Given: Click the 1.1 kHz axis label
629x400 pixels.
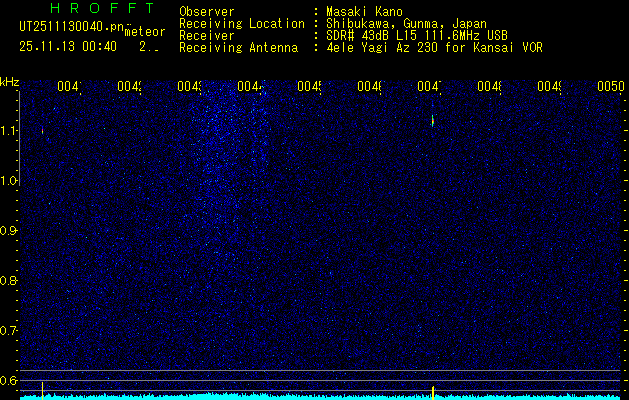Looking at the screenshot, I should (x=8, y=131).
